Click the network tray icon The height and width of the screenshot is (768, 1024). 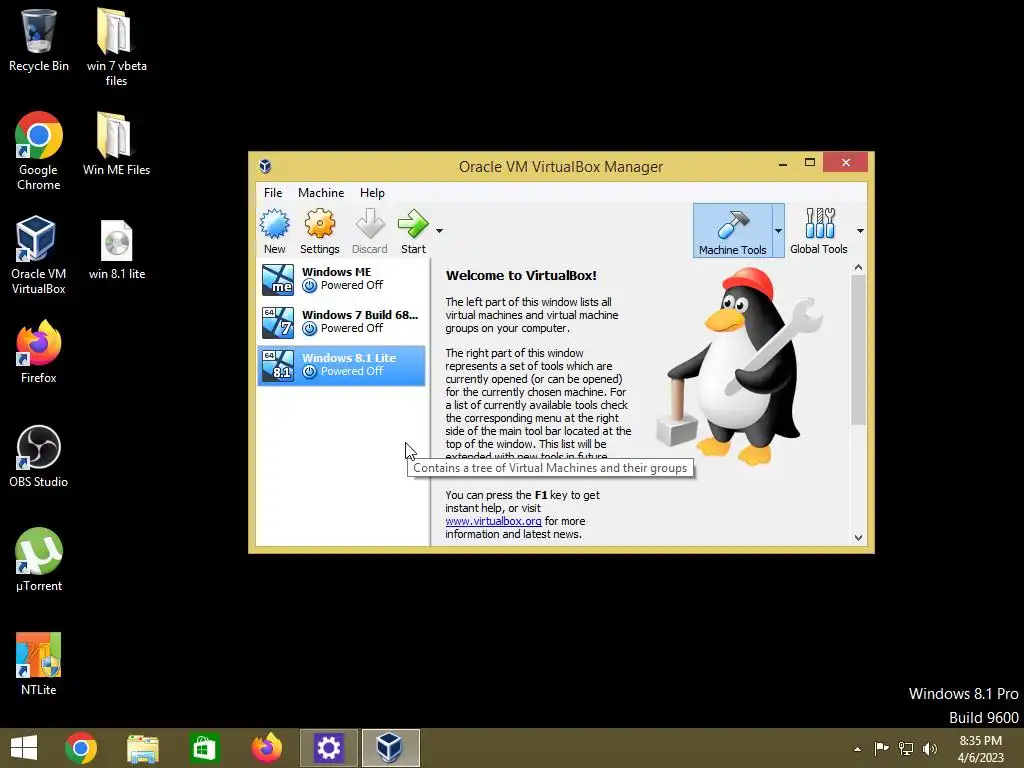pos(906,748)
